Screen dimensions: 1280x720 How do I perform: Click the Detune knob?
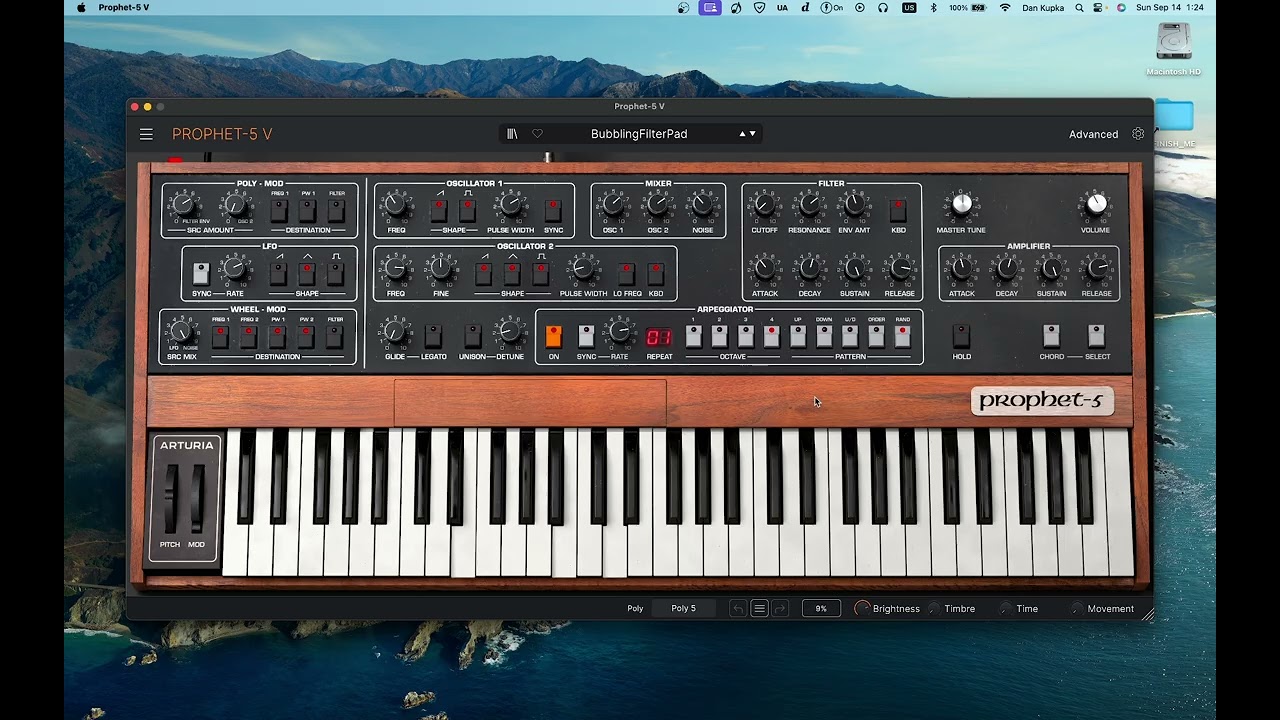coord(509,331)
